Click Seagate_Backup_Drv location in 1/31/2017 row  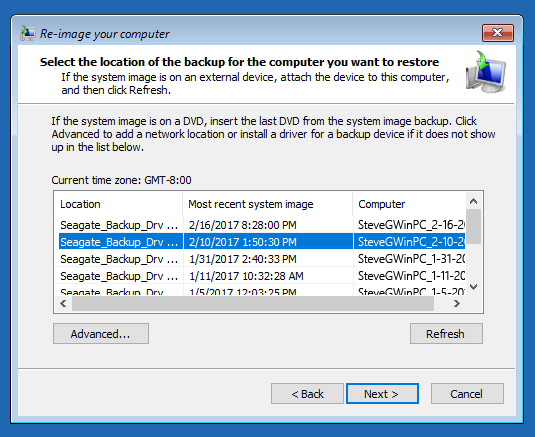tap(119, 259)
